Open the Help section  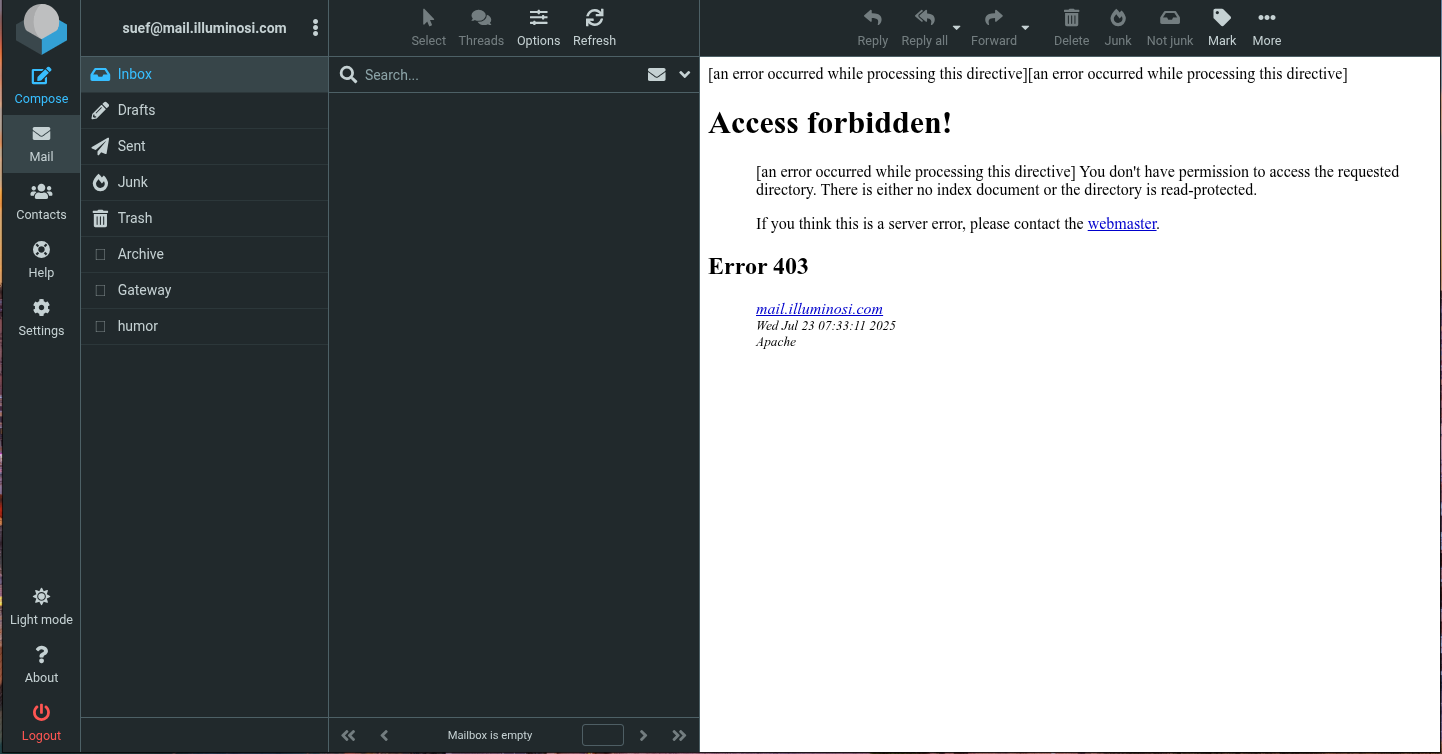tap(41, 260)
